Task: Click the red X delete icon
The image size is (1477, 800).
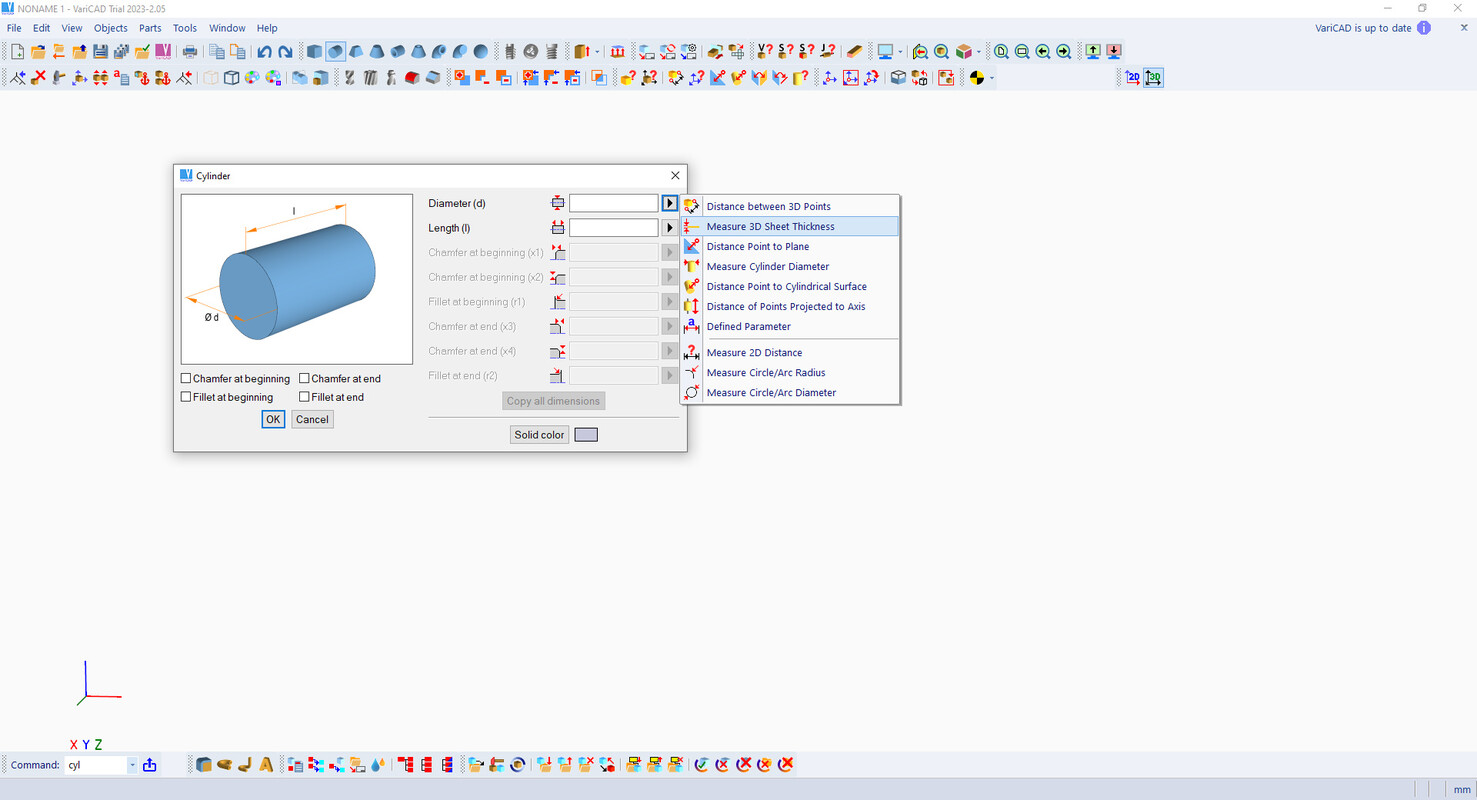Action: (x=39, y=77)
